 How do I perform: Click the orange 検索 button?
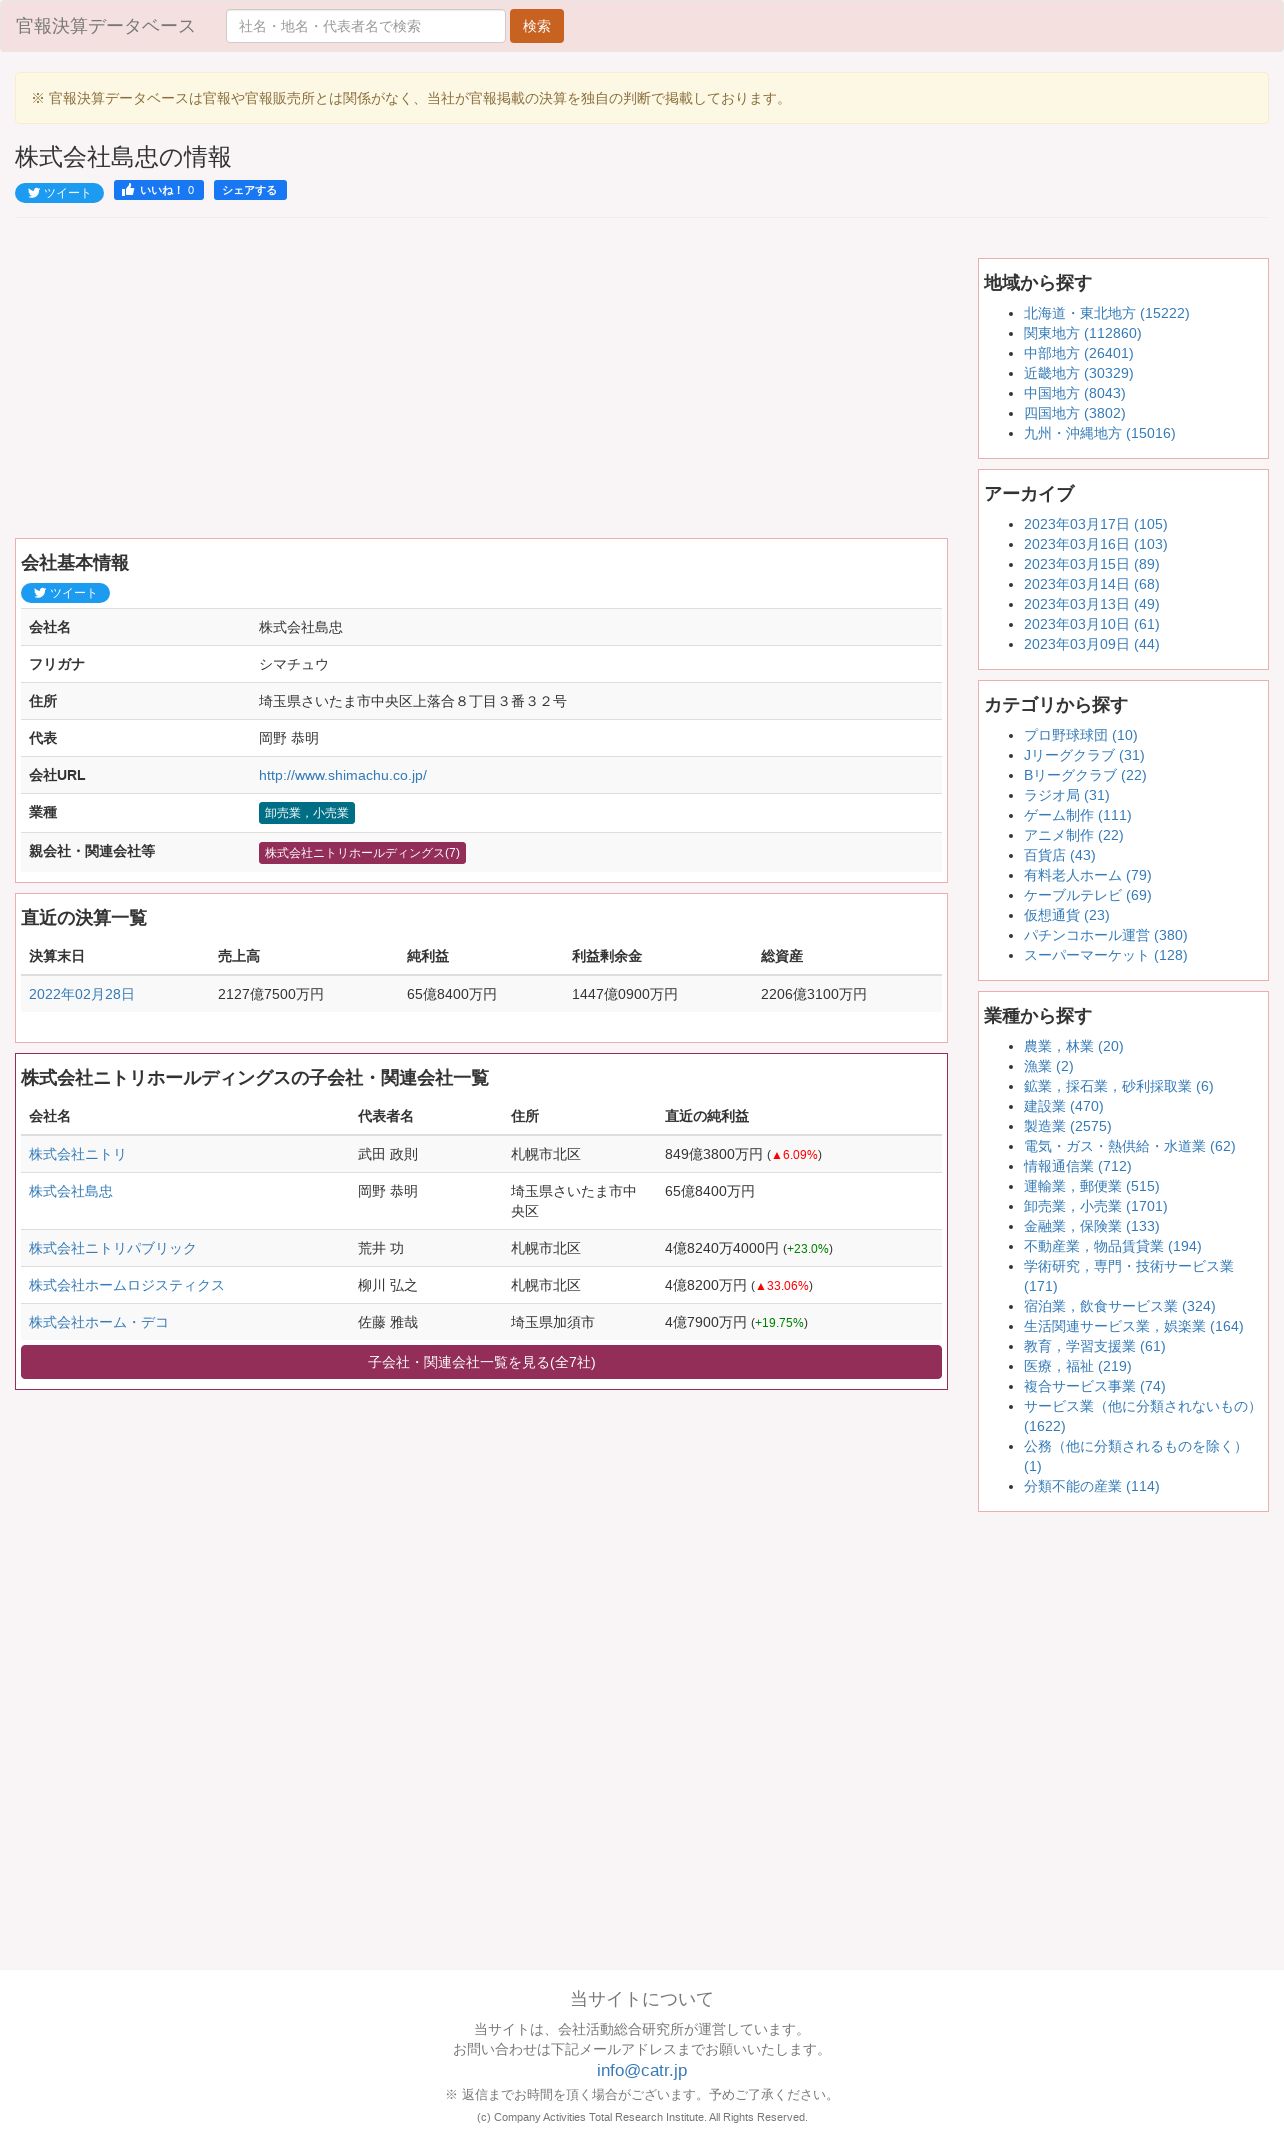coord(537,26)
